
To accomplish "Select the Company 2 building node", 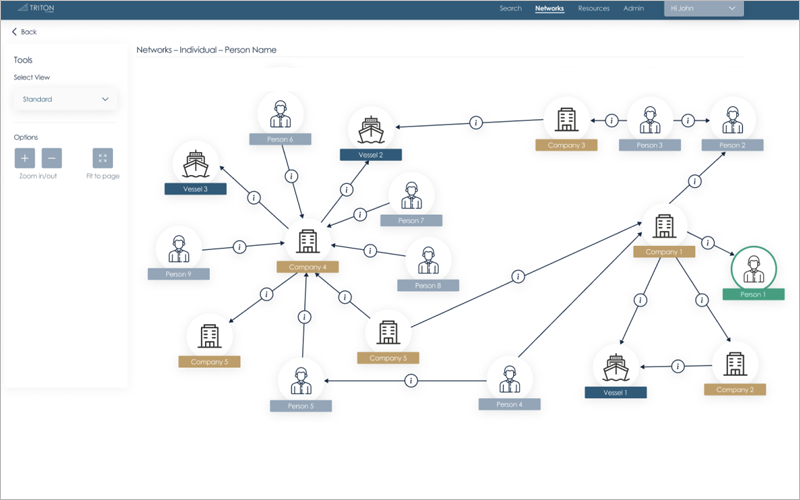I will 735,362.
